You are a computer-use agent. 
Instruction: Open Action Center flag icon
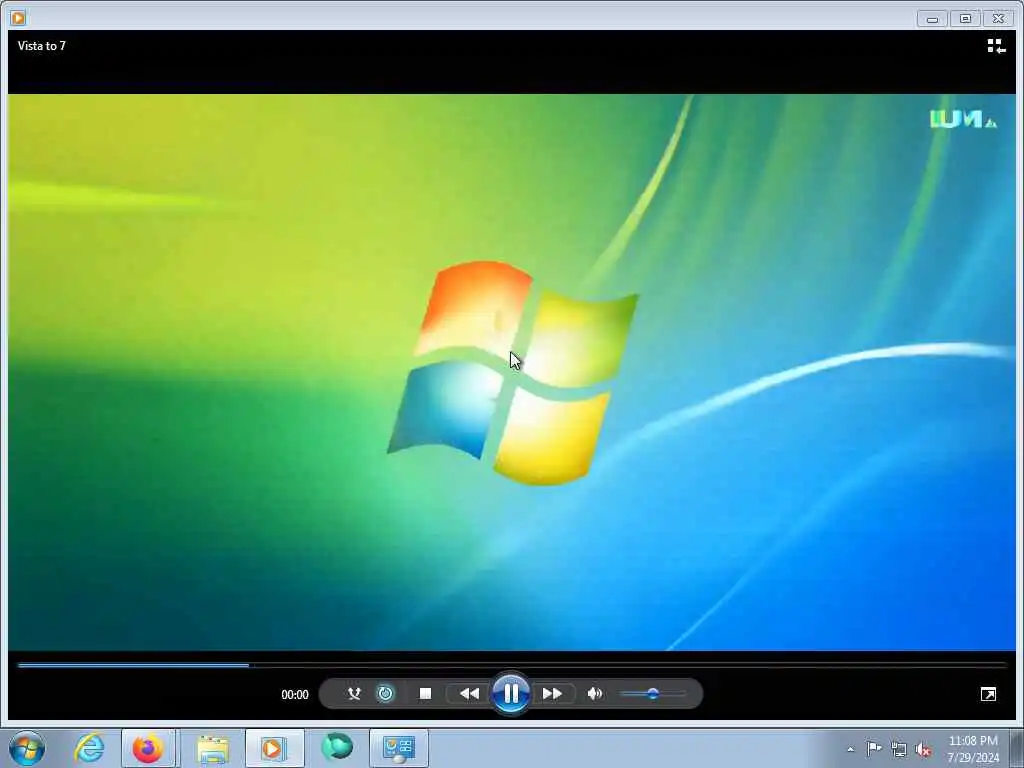coord(874,748)
